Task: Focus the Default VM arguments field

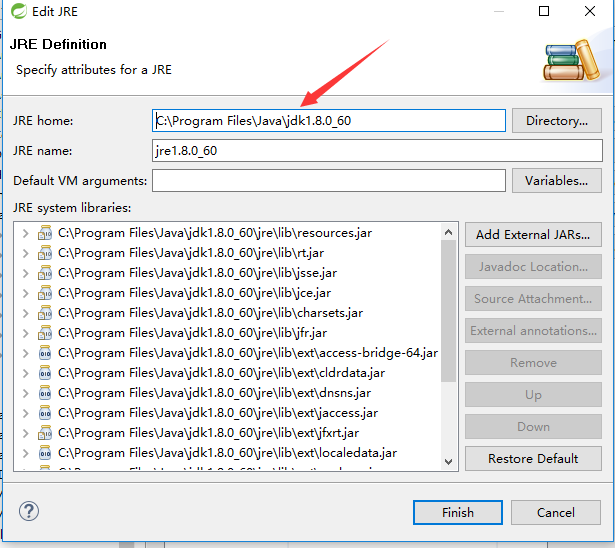Action: [329, 180]
